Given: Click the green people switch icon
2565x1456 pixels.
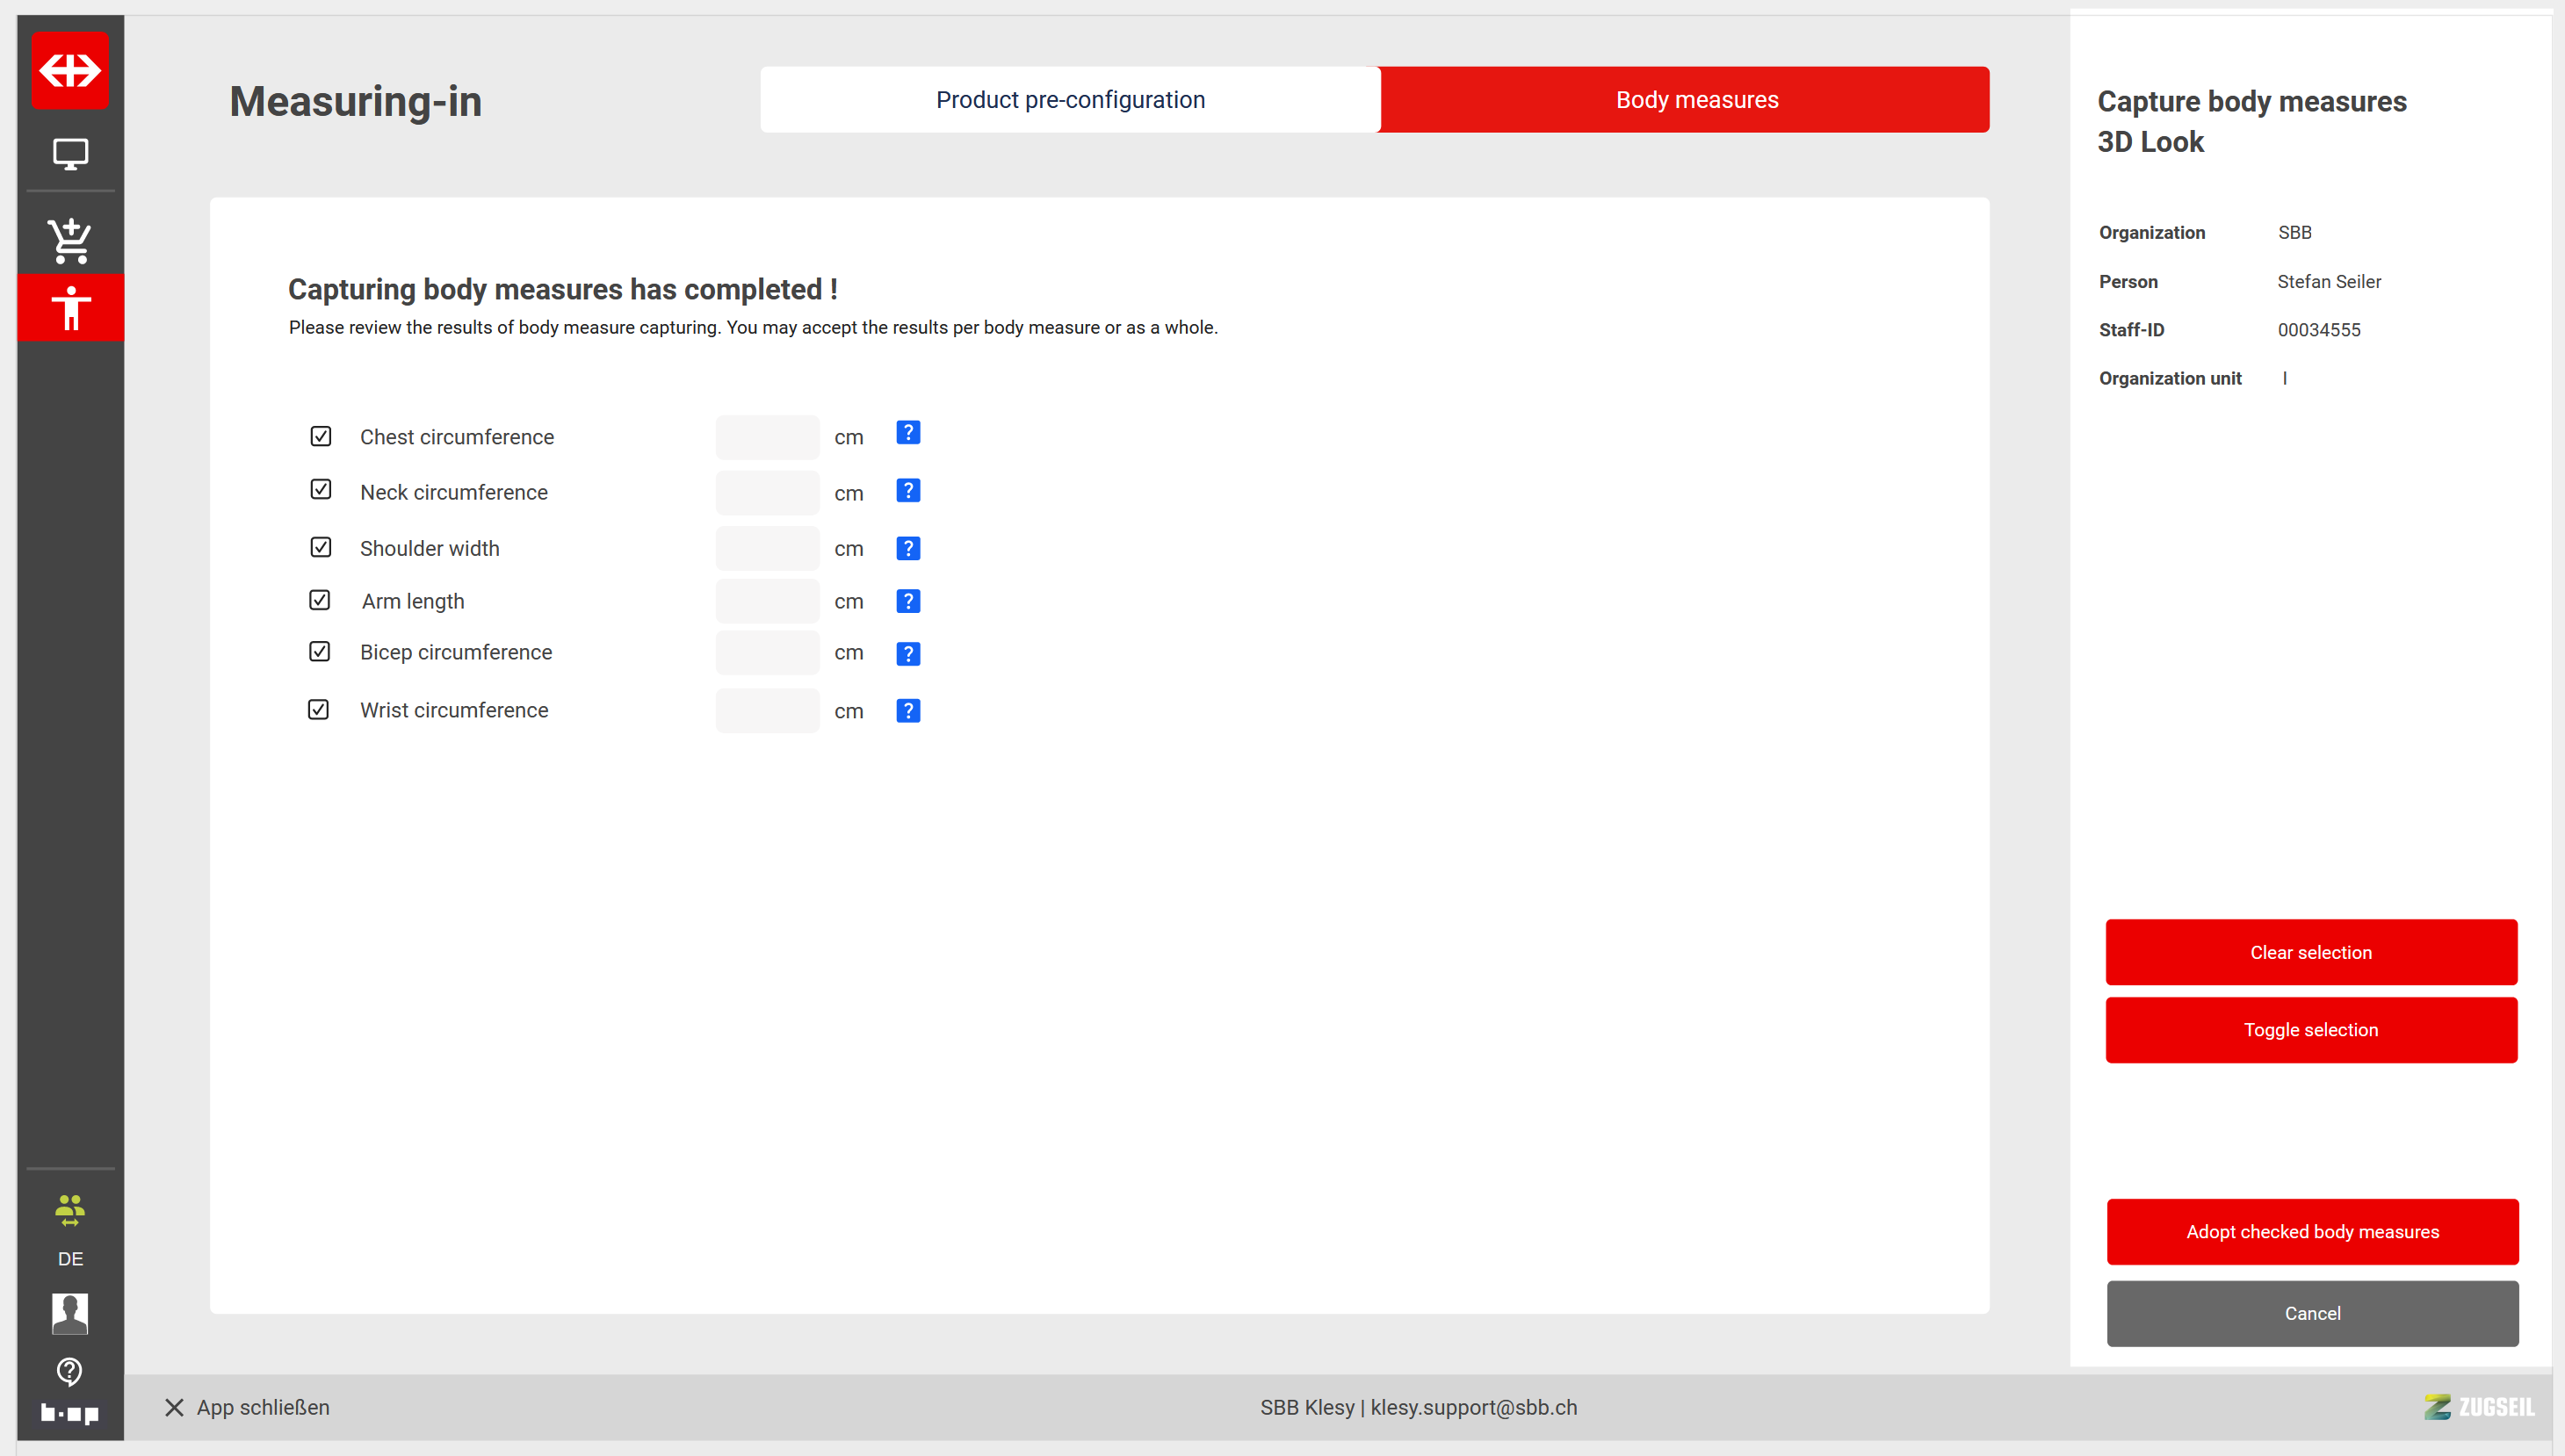Looking at the screenshot, I should click(x=70, y=1210).
